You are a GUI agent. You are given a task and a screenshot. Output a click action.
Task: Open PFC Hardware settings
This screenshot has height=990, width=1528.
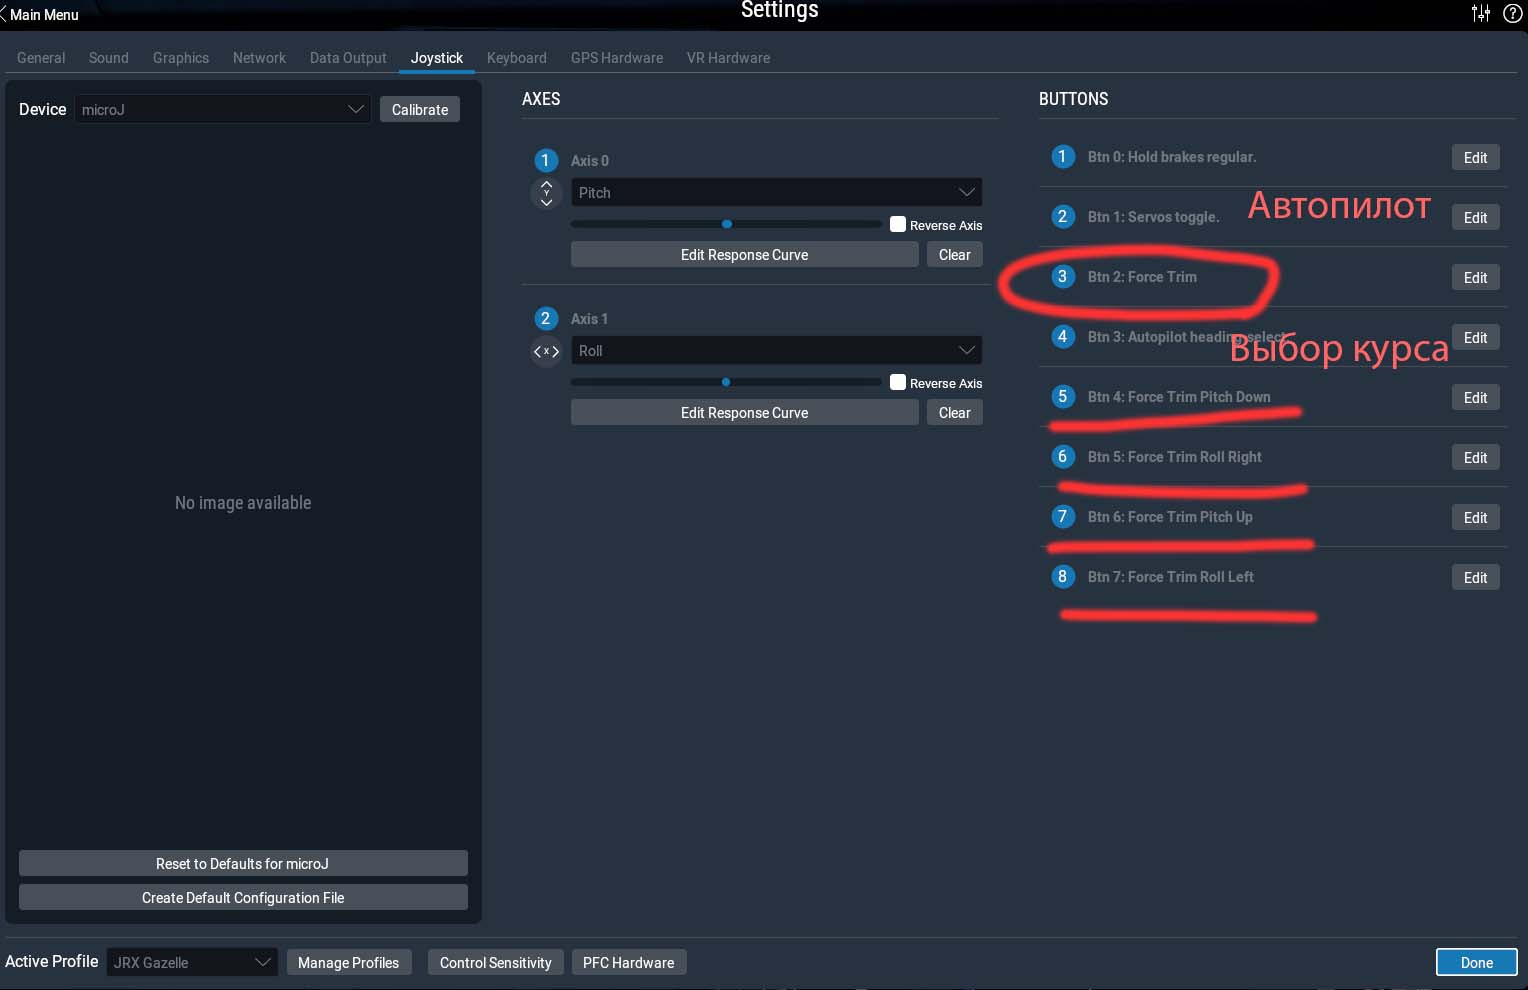pyautogui.click(x=629, y=962)
